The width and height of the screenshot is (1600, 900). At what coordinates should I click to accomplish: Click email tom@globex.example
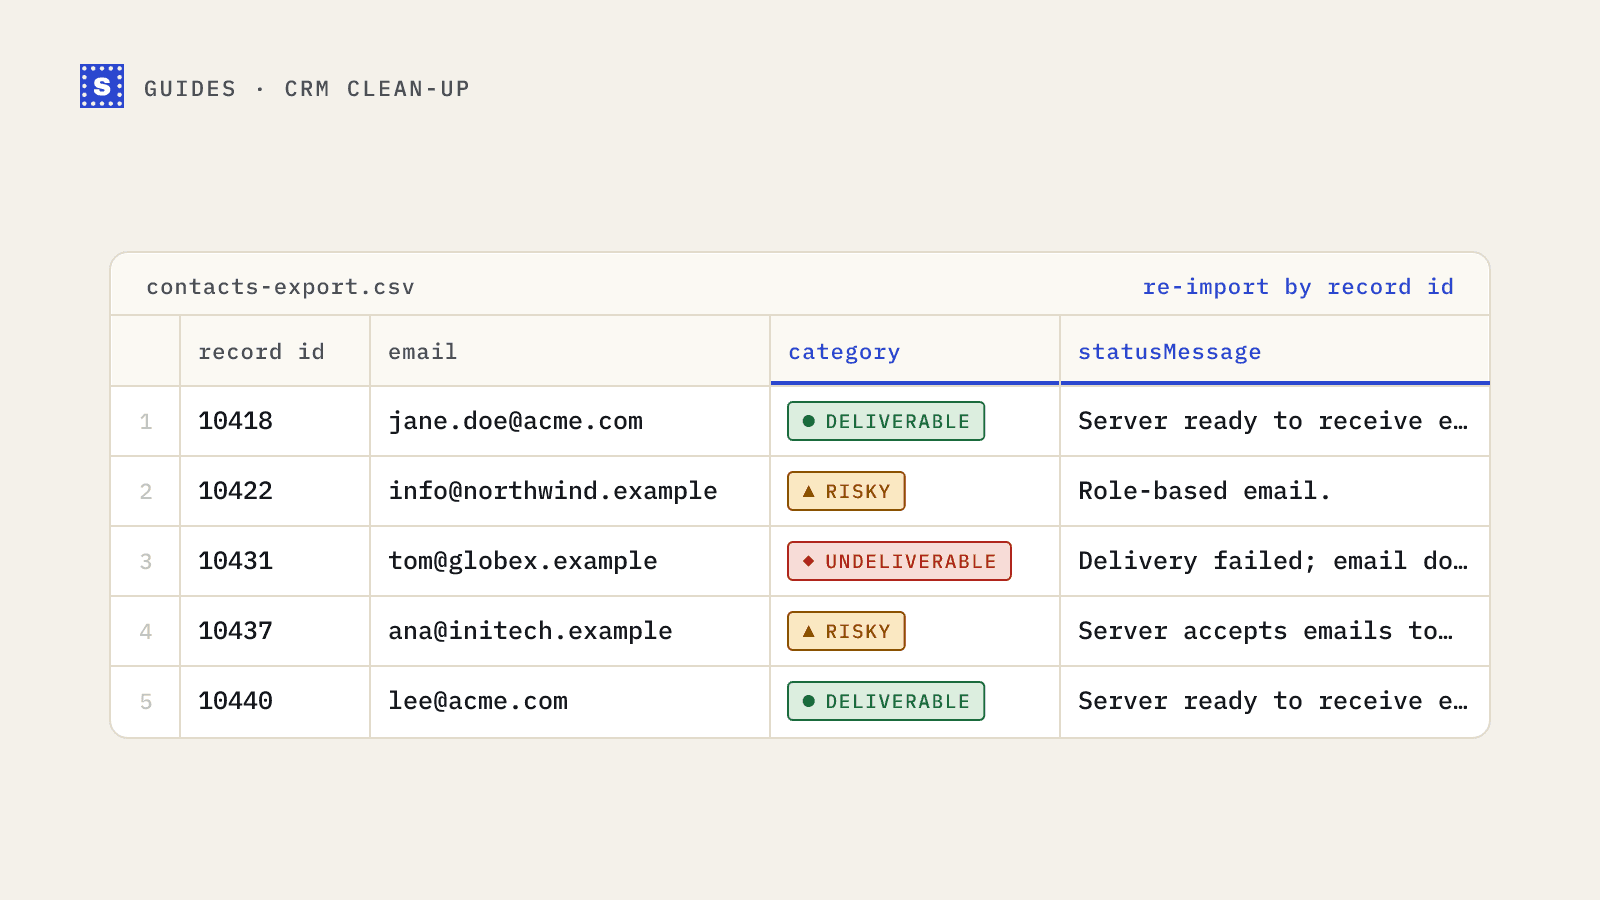(x=522, y=561)
